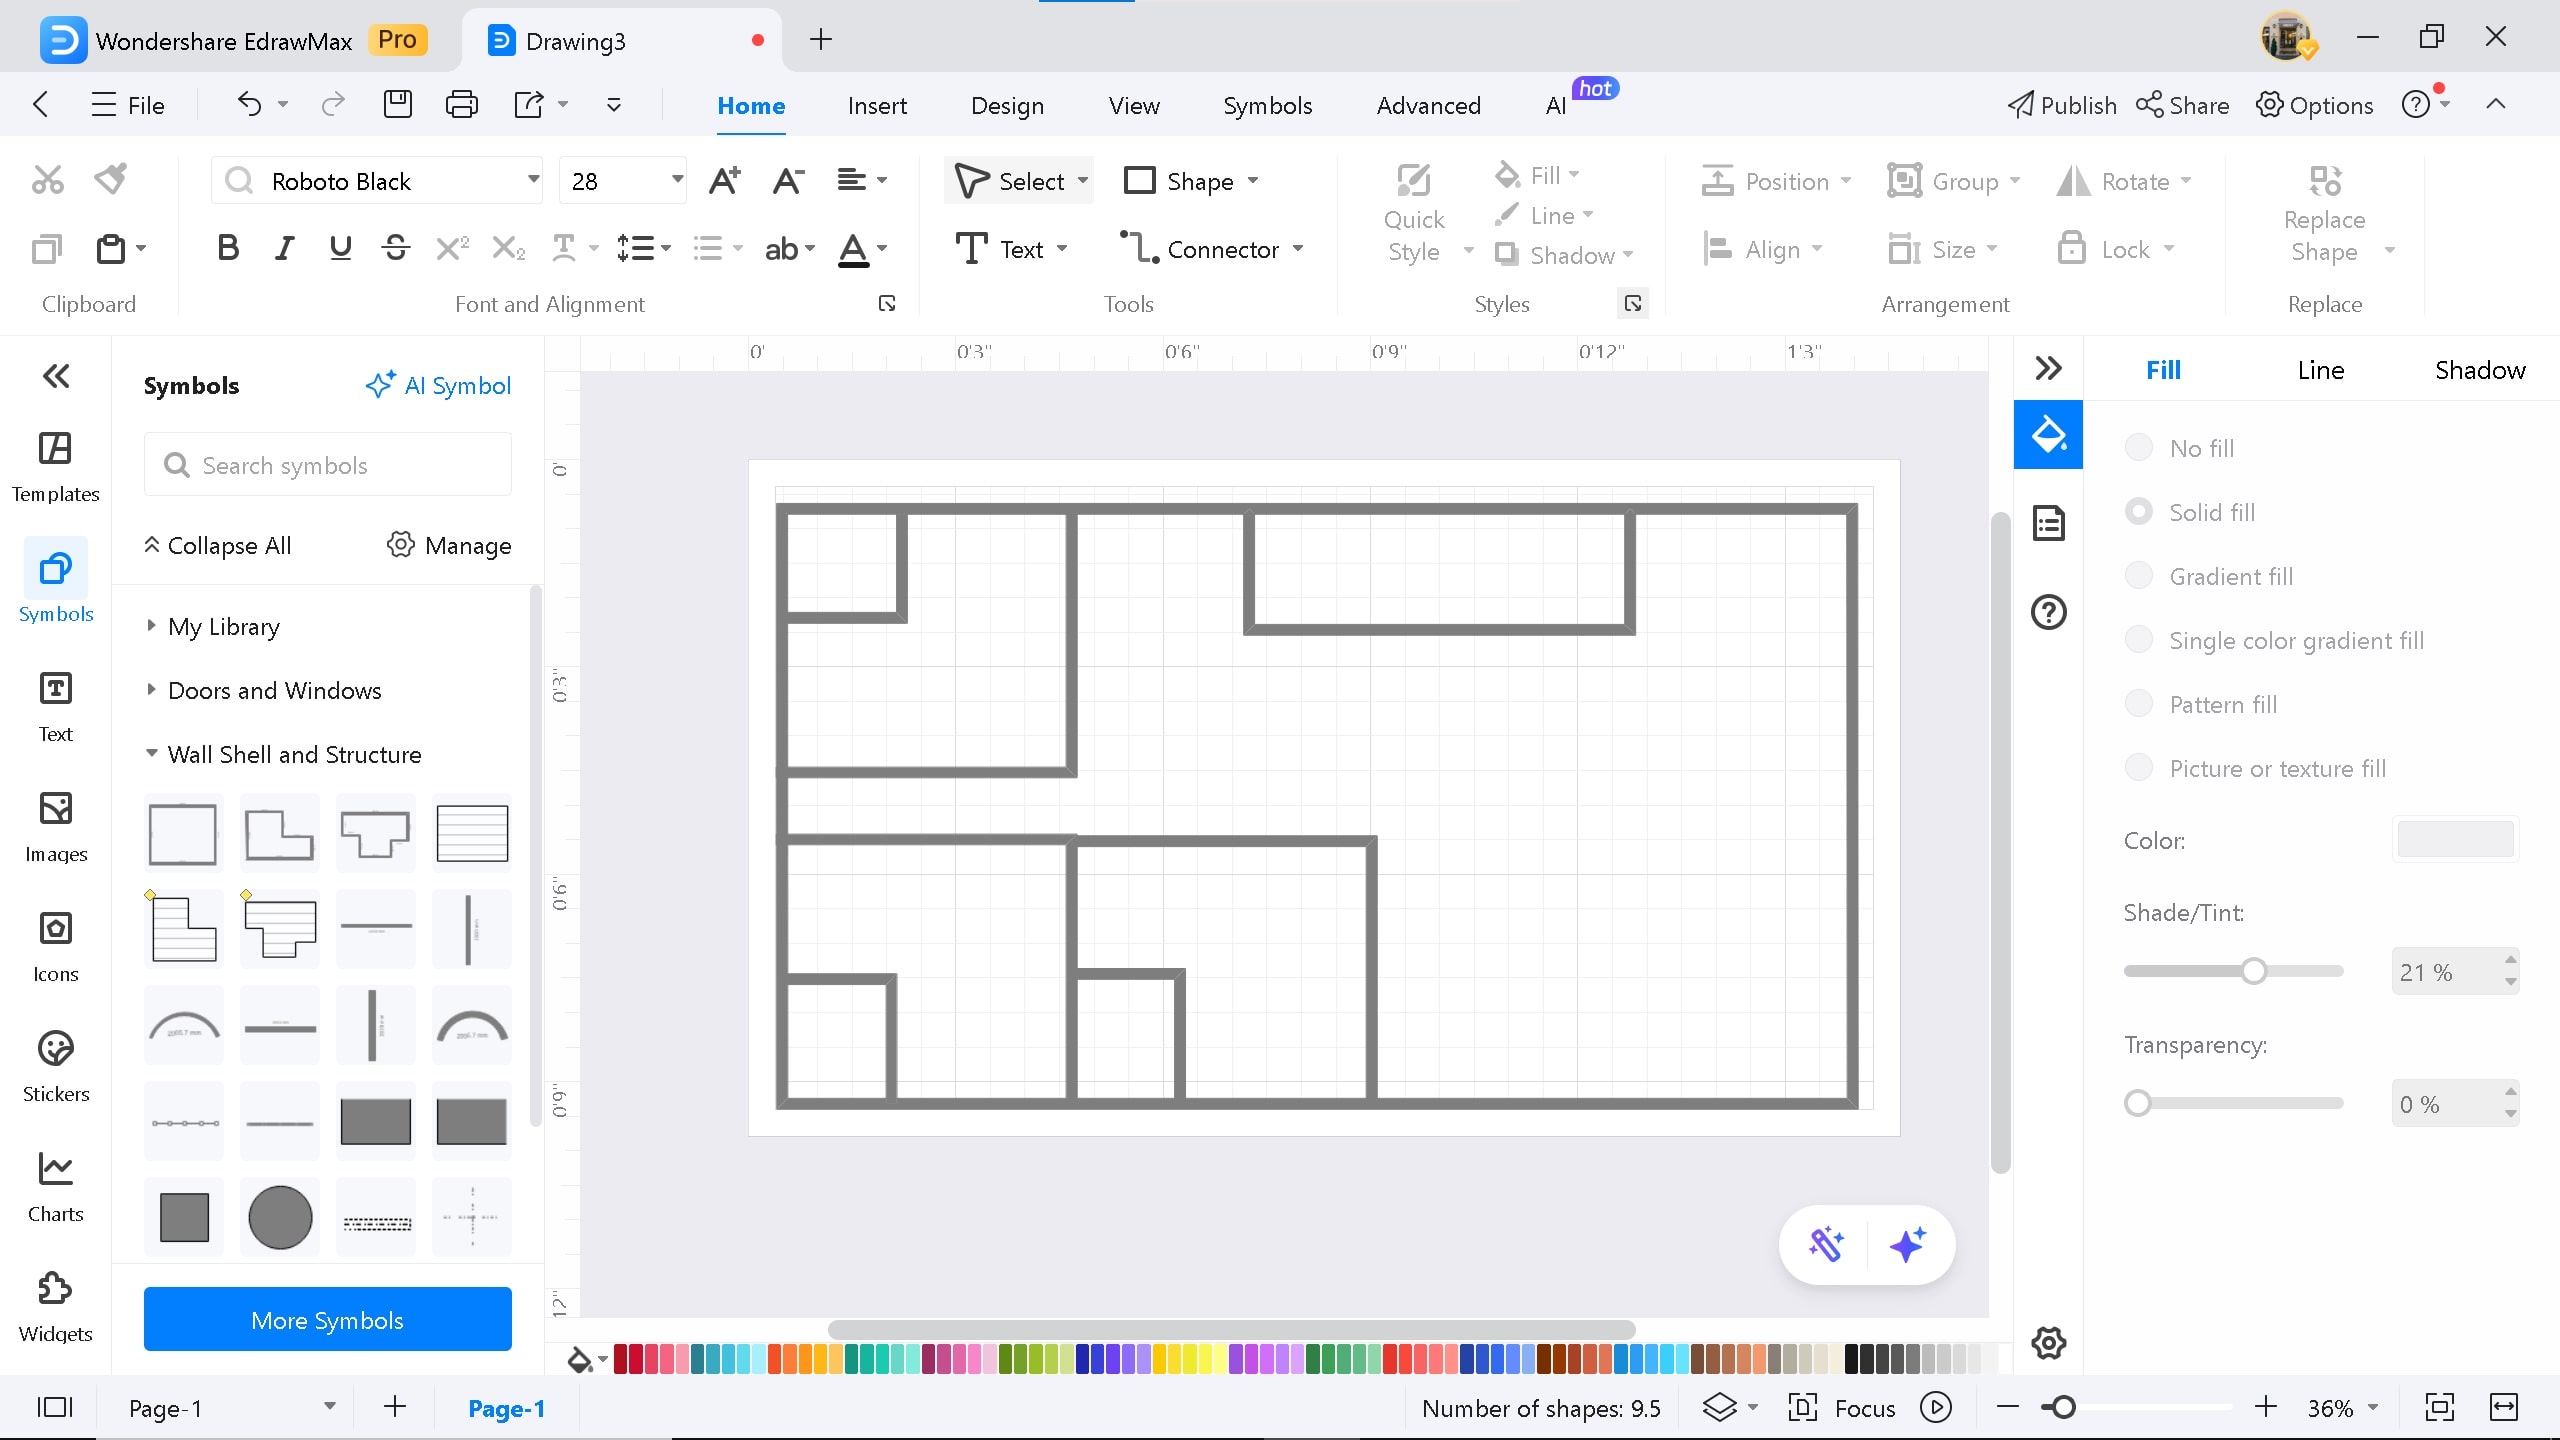Viewport: 2560px width, 1440px height.
Task: Open the Shape tool dropdown
Action: (x=1253, y=181)
